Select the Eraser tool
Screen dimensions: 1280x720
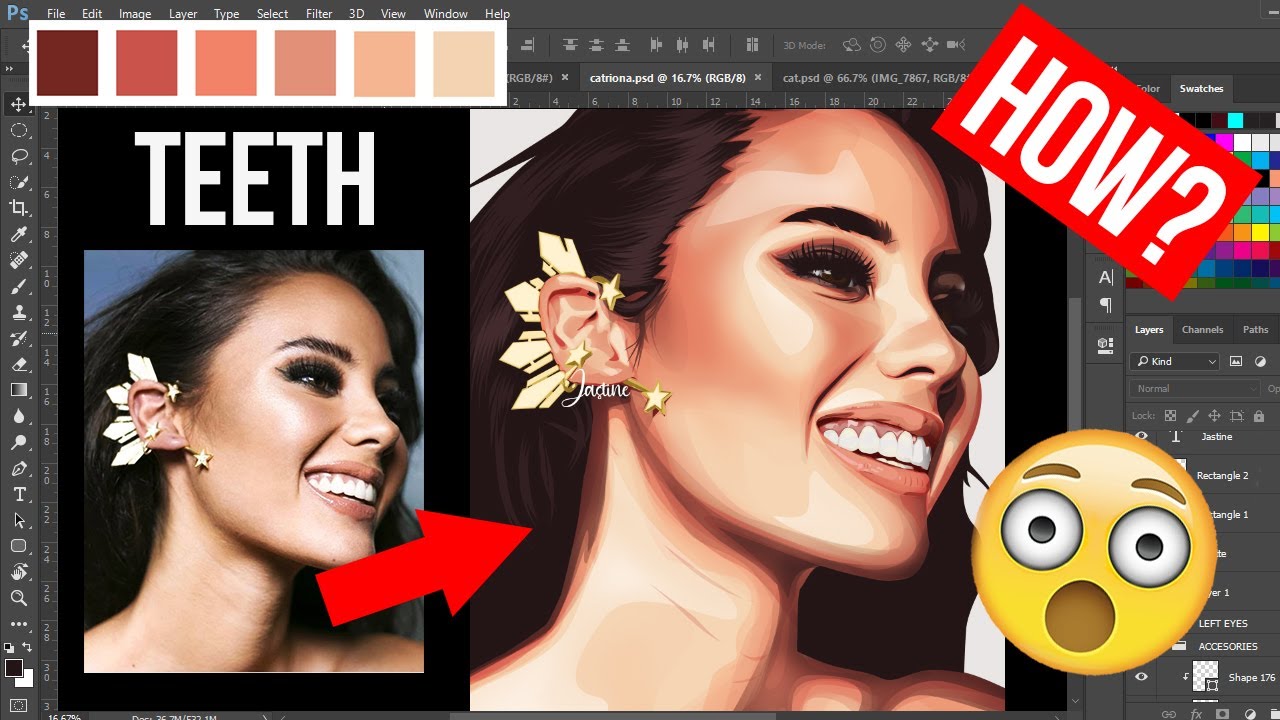point(18,364)
